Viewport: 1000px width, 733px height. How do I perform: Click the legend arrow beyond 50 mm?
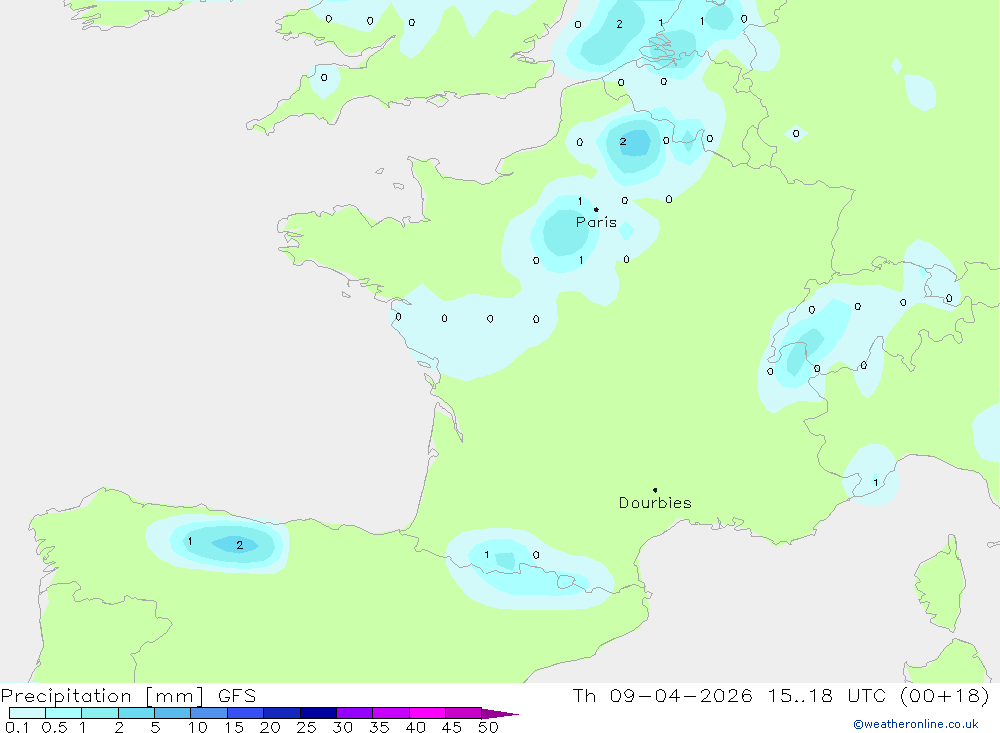(x=500, y=714)
